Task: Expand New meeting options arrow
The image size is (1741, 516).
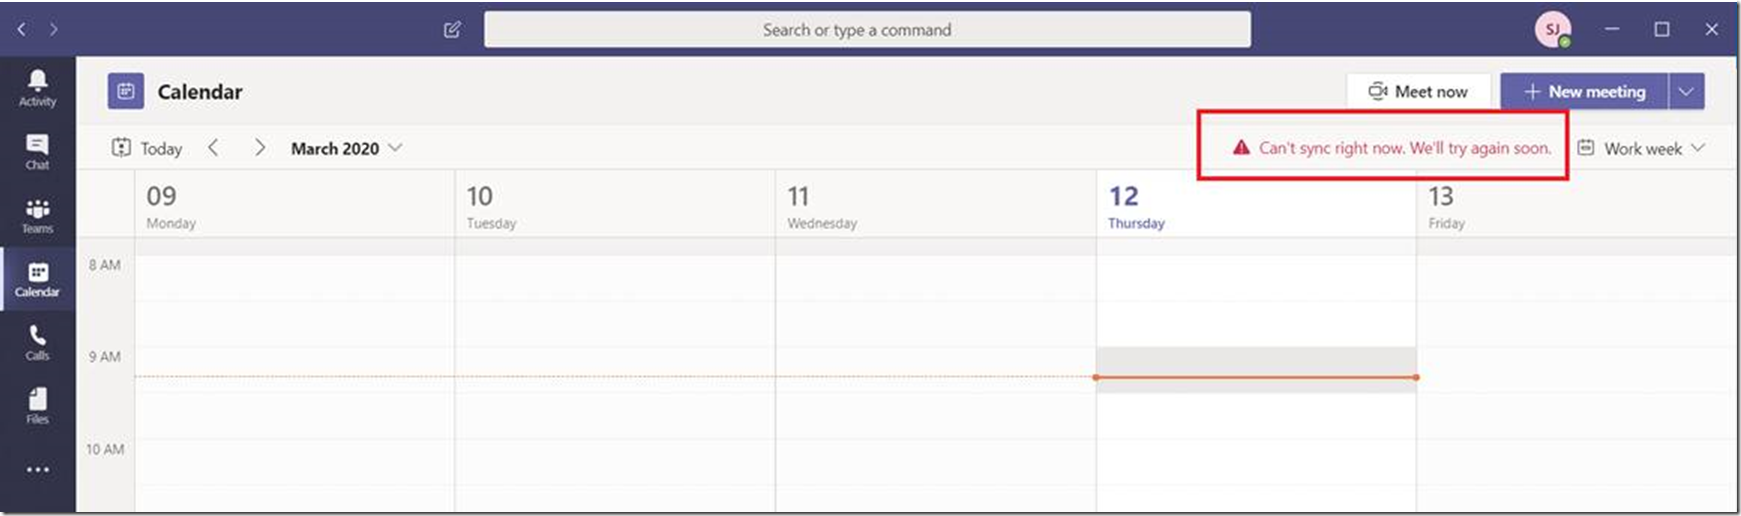Action: [x=1686, y=91]
